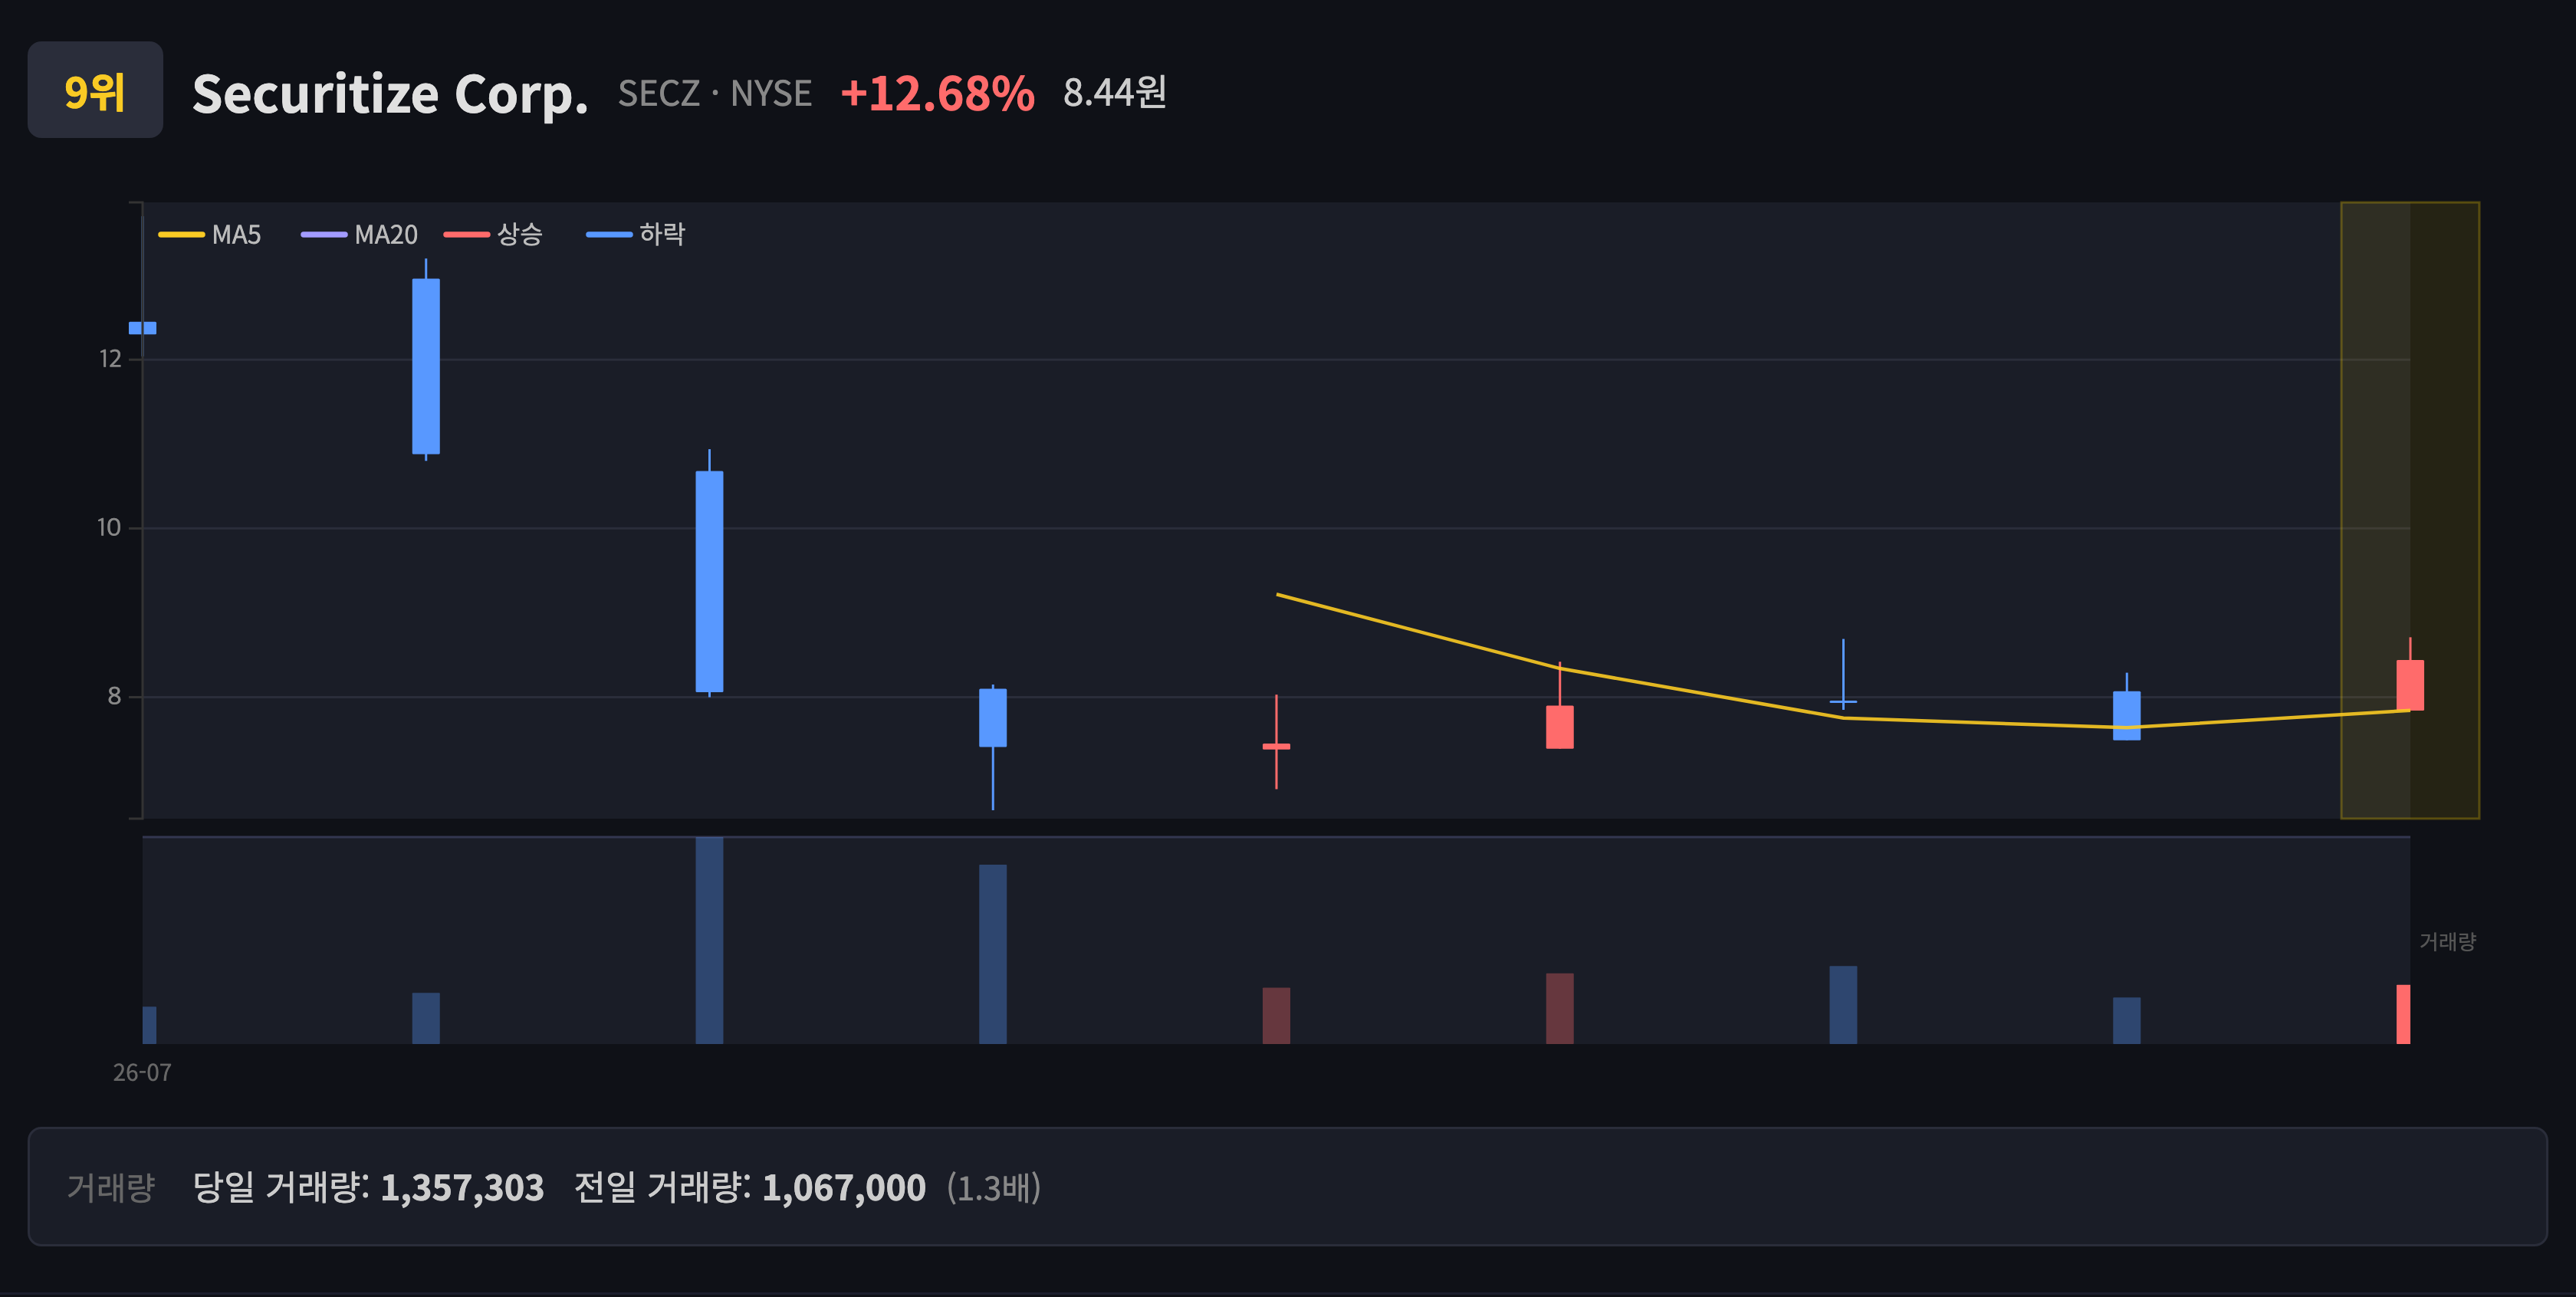Screen dimensions: 2576x1297
Task: Click the 26-07 date axis label
Action: click(x=142, y=1072)
